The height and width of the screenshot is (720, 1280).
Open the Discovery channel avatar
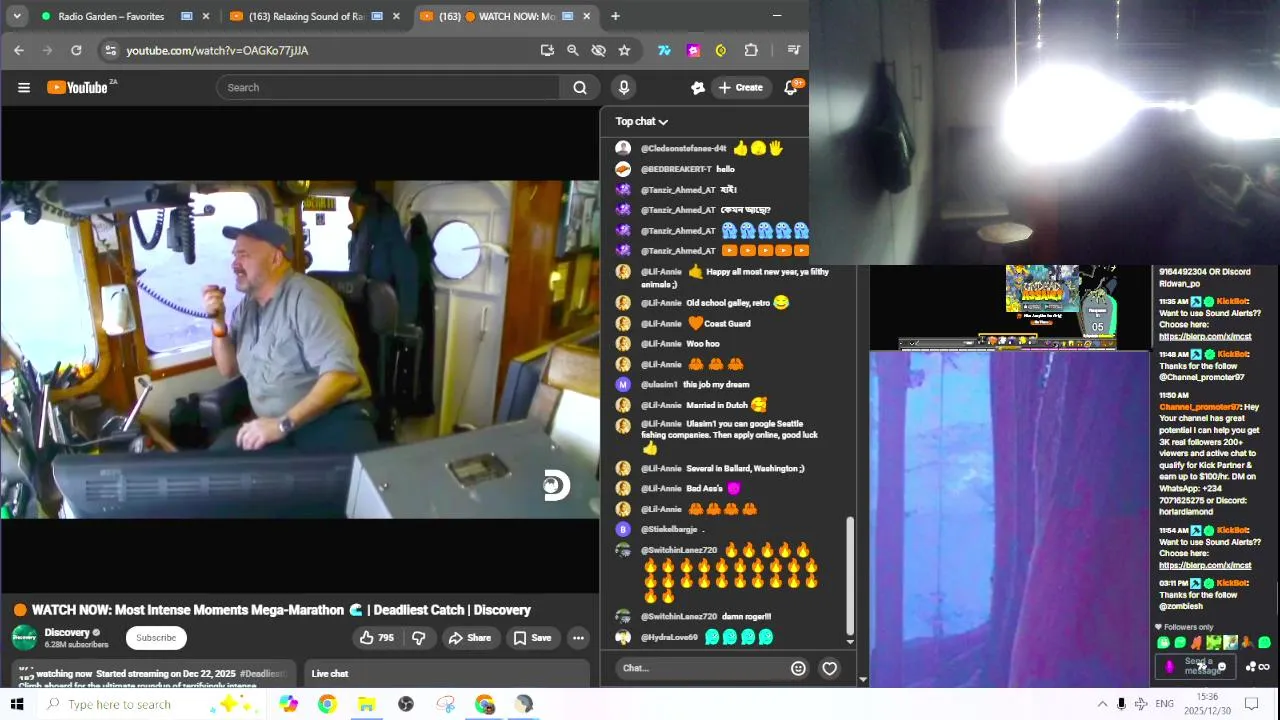pos(24,638)
